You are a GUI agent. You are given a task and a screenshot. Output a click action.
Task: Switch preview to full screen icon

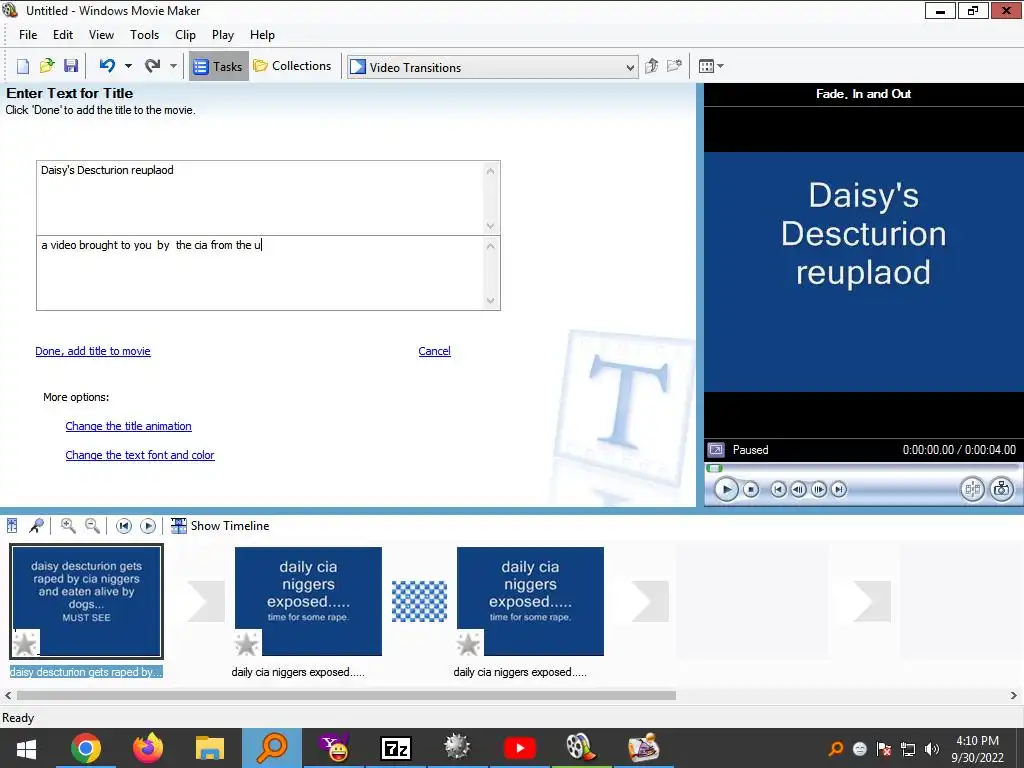tap(716, 450)
